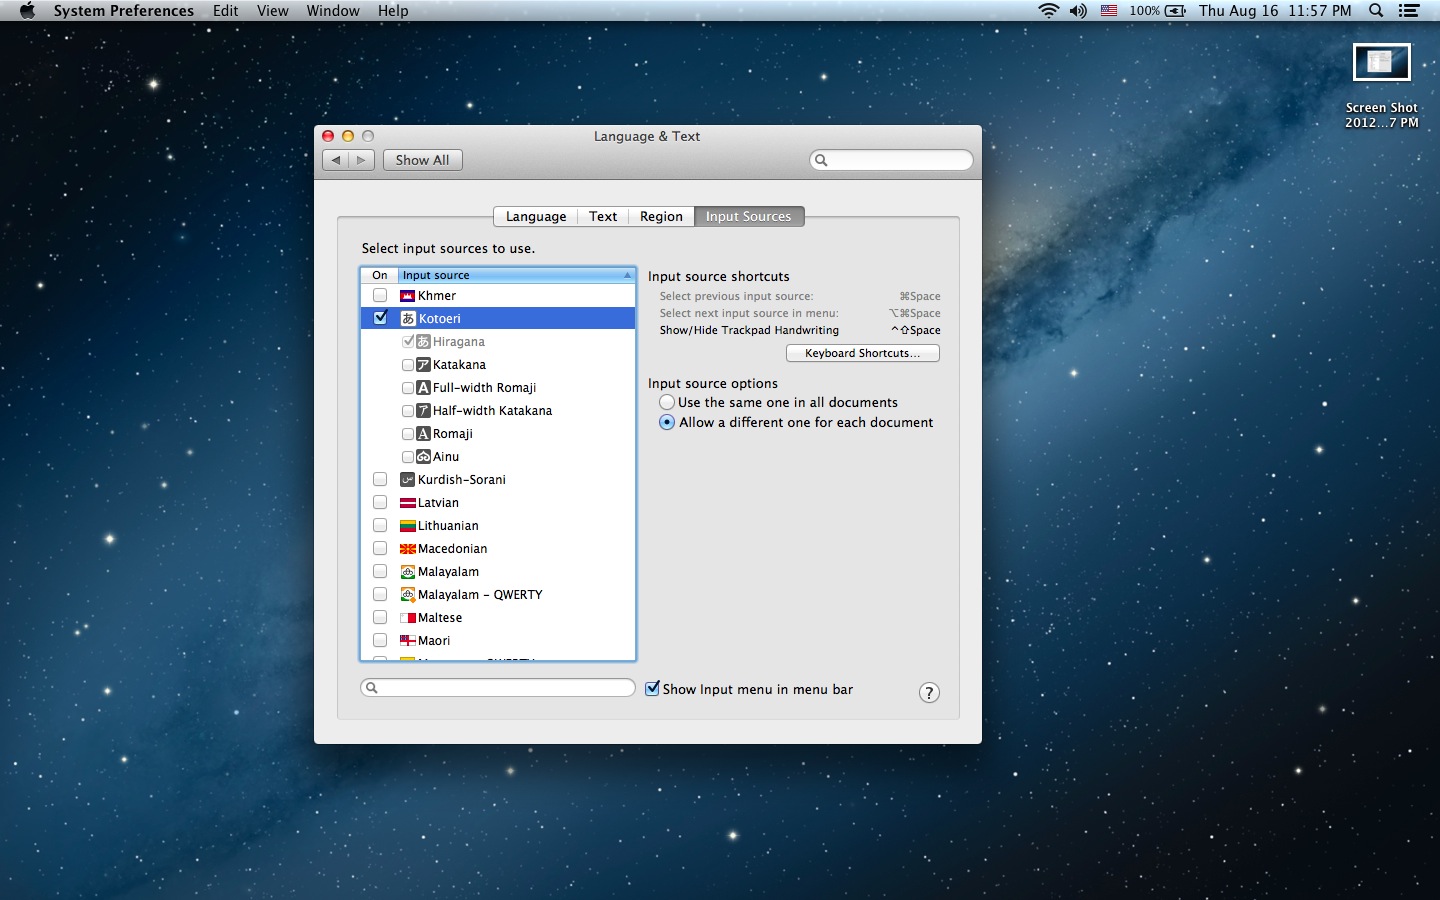Open Spotlight search in menu bar
This screenshot has width=1440, height=900.
click(1376, 11)
